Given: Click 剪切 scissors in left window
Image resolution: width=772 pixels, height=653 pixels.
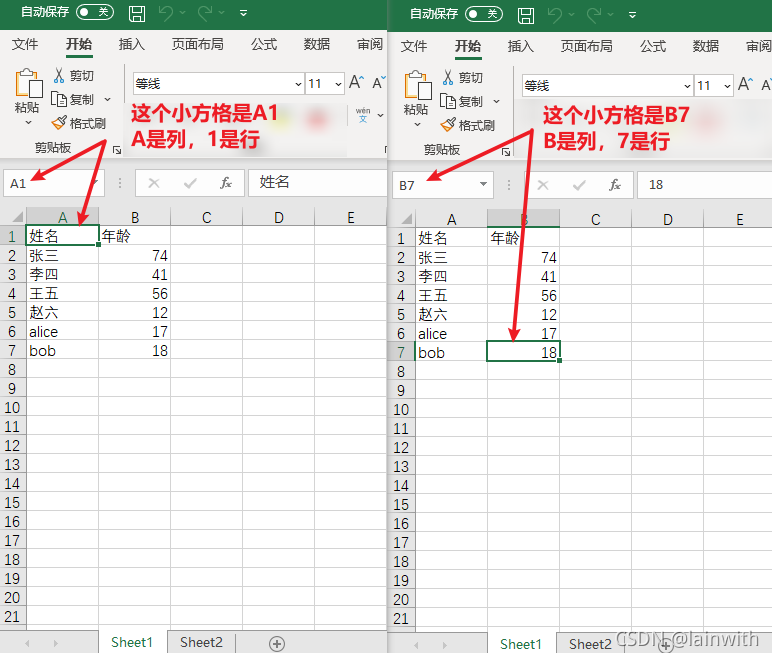Looking at the screenshot, I should [x=73, y=75].
